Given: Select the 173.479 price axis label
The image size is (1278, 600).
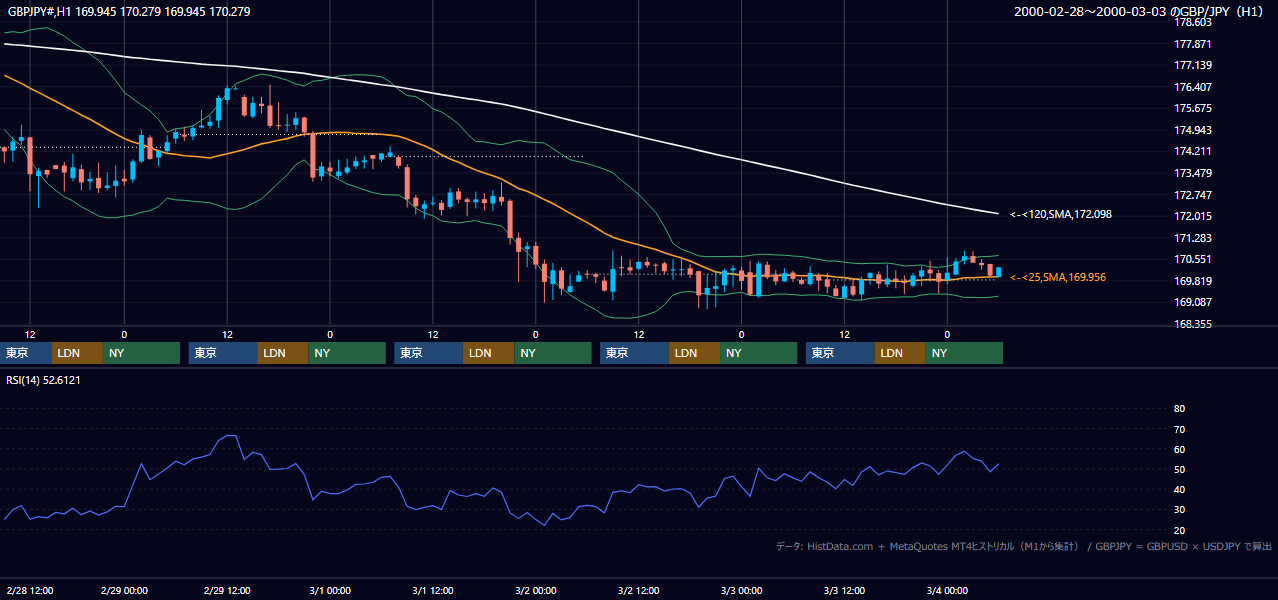Looking at the screenshot, I should 1192,173.
